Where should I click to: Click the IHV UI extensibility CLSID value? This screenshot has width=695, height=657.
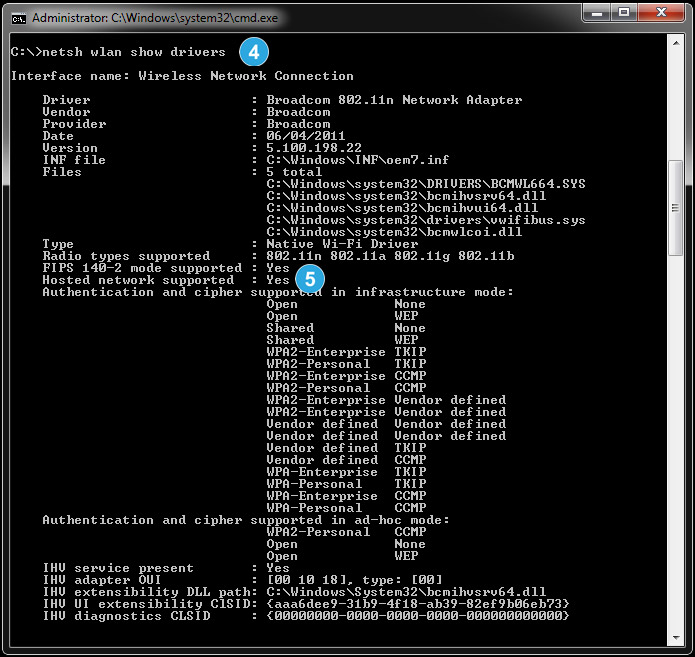point(418,604)
